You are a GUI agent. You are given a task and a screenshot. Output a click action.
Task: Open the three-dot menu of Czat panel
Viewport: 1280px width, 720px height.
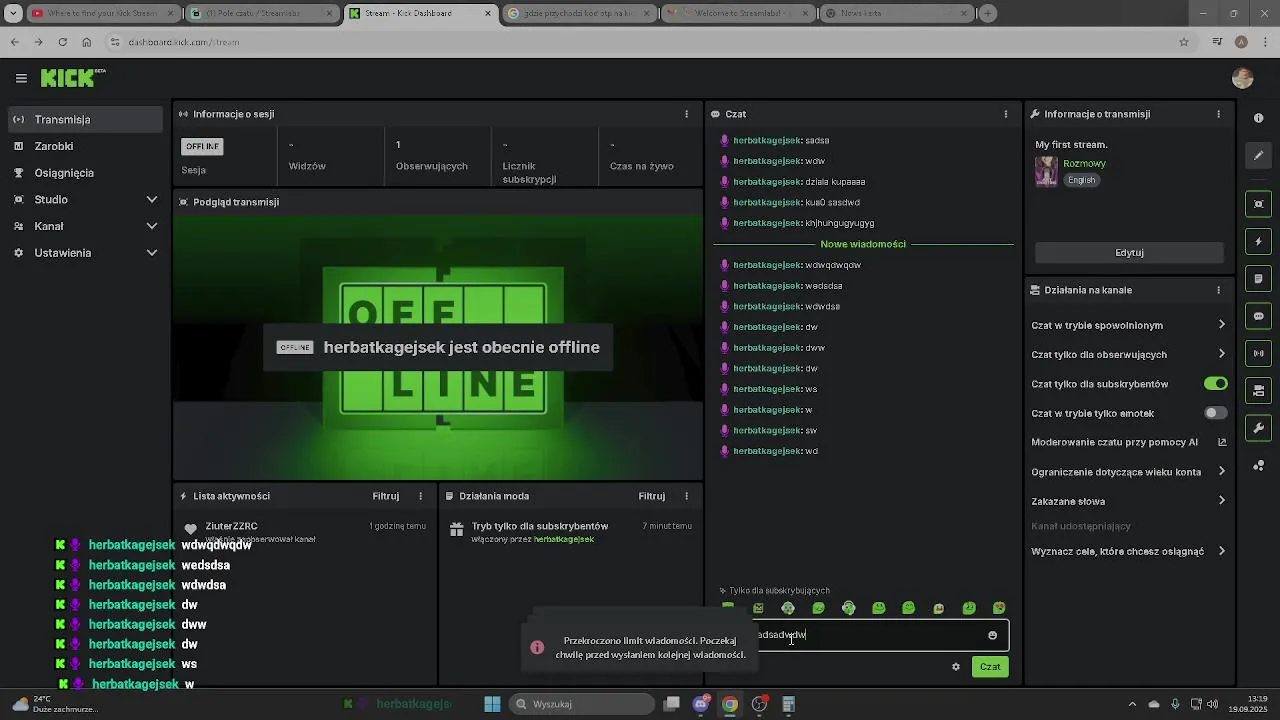tap(1006, 114)
